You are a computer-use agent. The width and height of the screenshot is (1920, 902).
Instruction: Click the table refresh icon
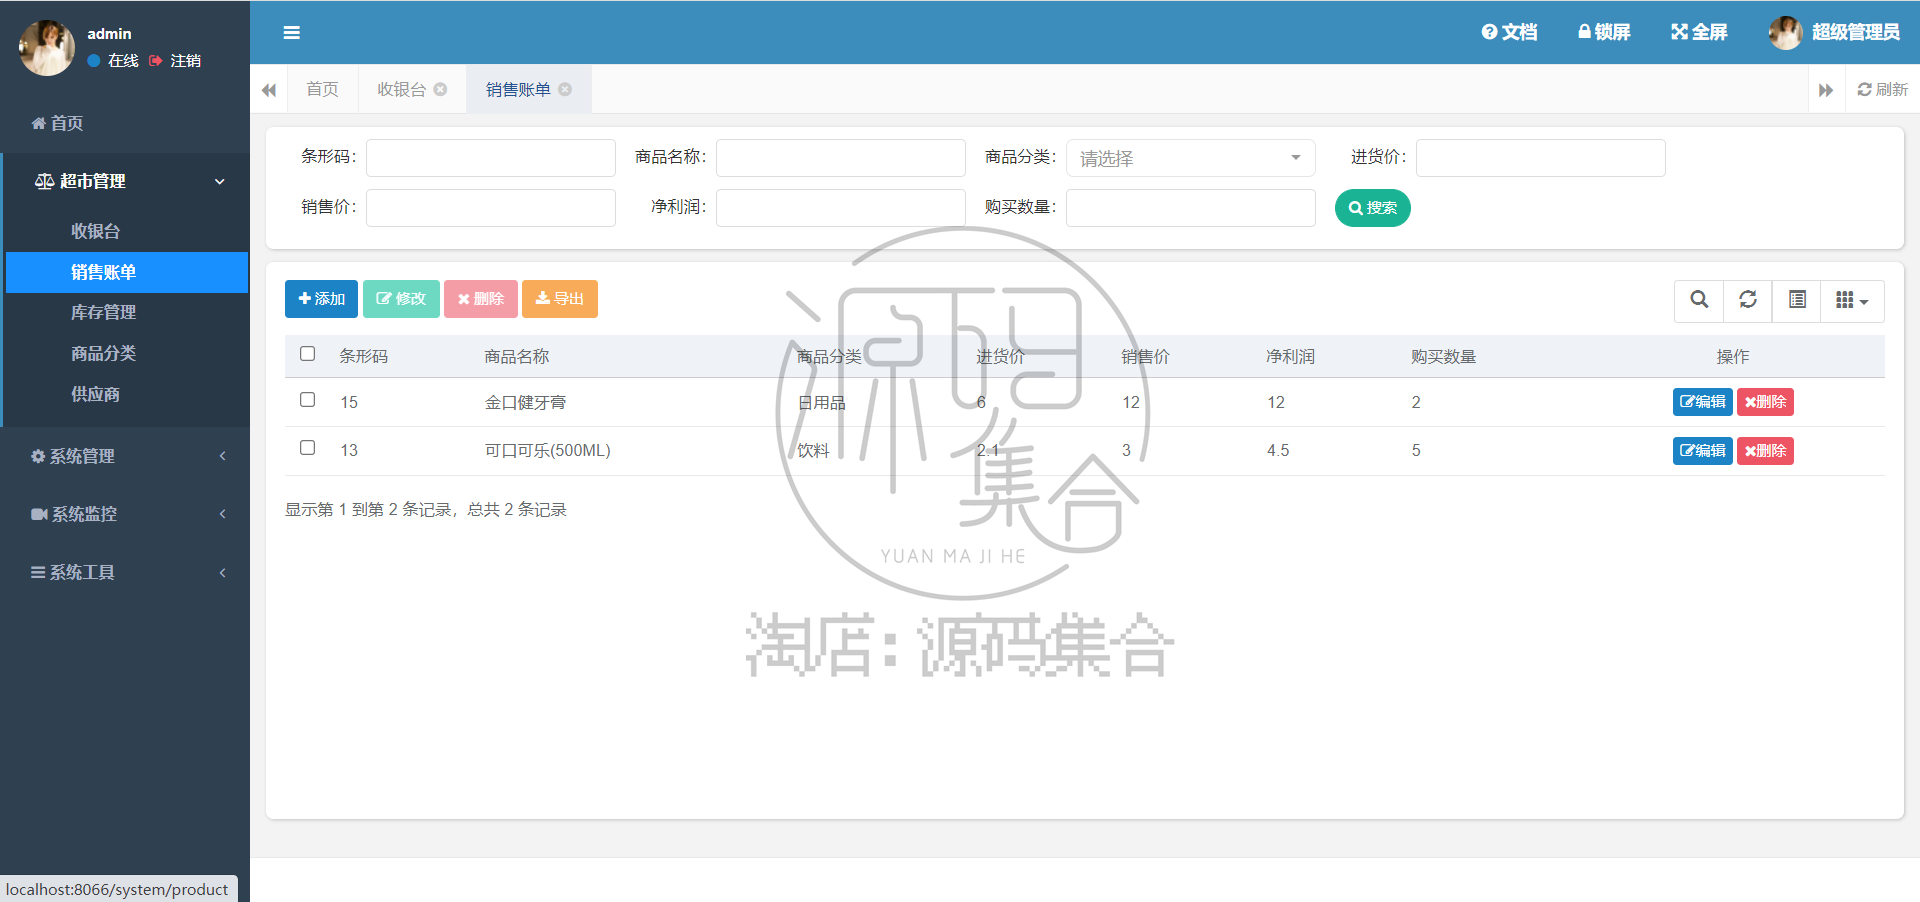coord(1748,300)
